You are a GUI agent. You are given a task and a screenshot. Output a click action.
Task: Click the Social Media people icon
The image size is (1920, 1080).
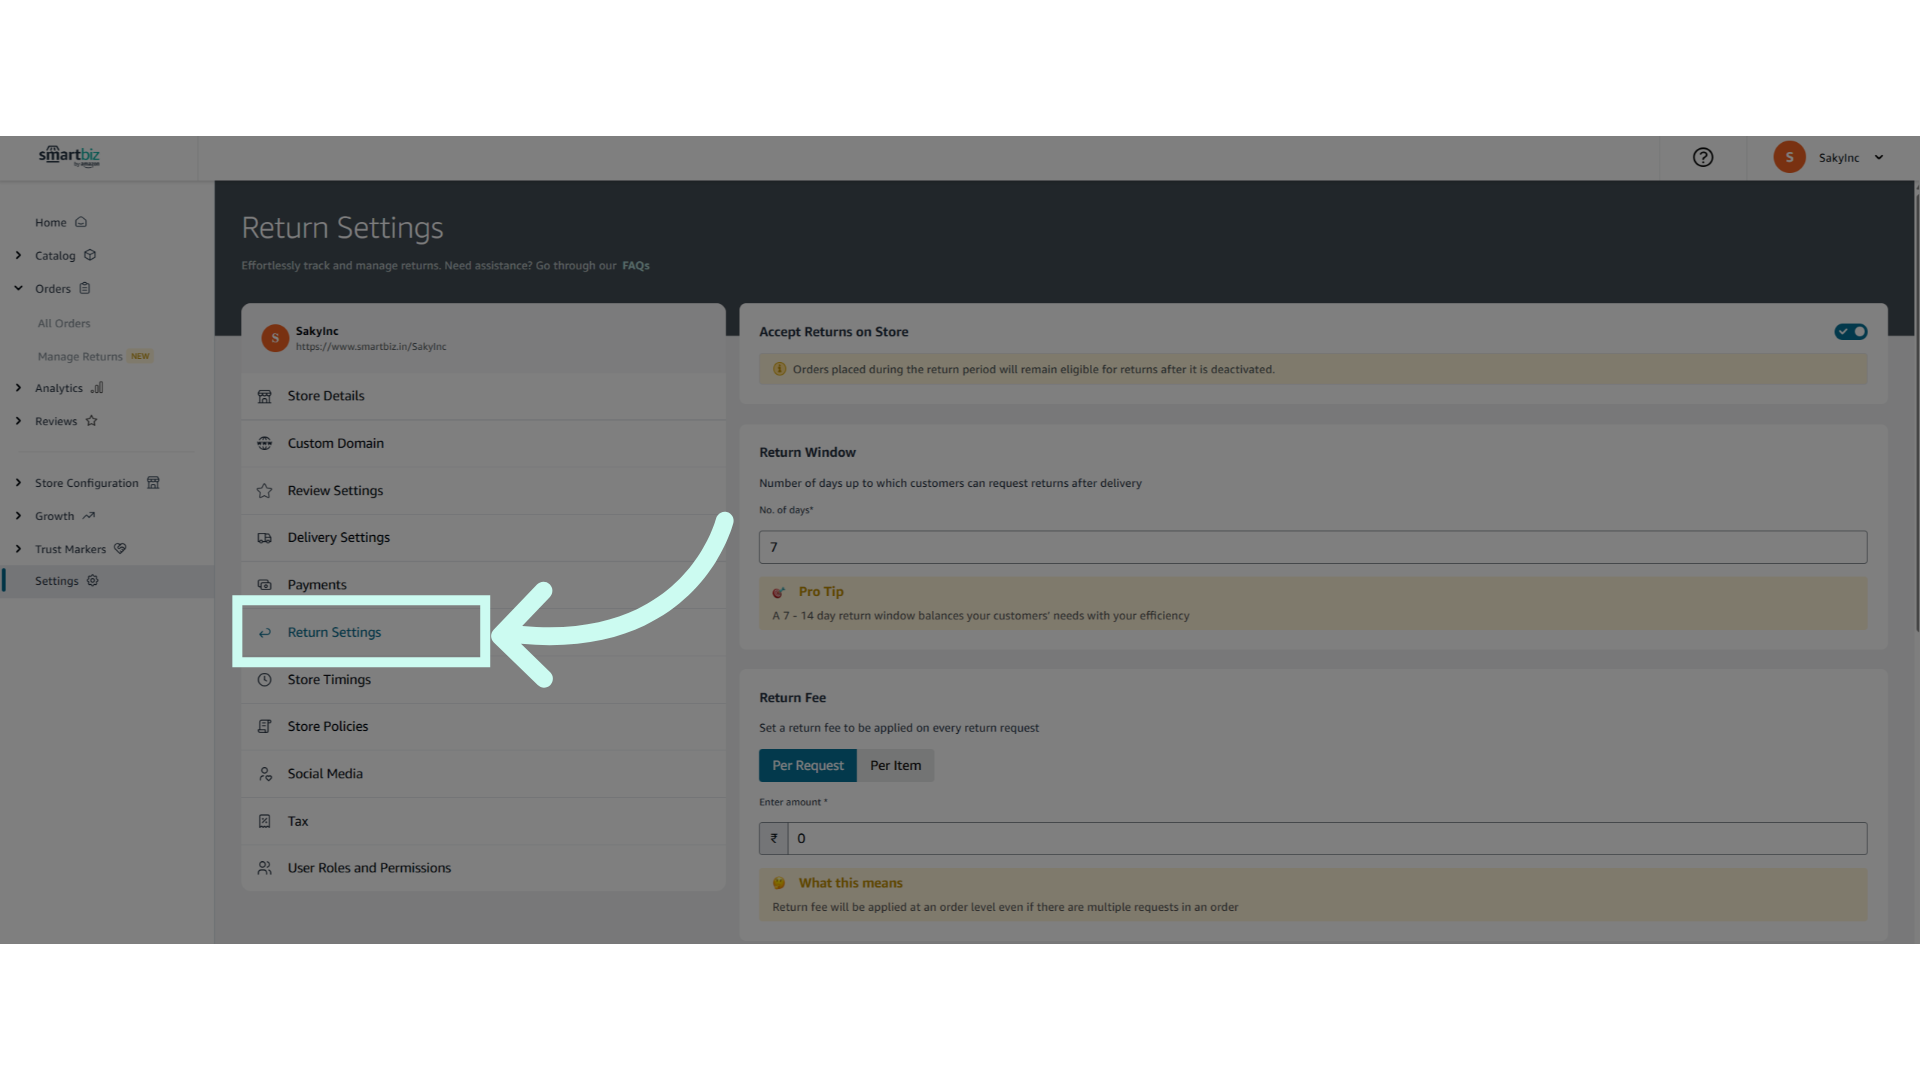coord(264,774)
